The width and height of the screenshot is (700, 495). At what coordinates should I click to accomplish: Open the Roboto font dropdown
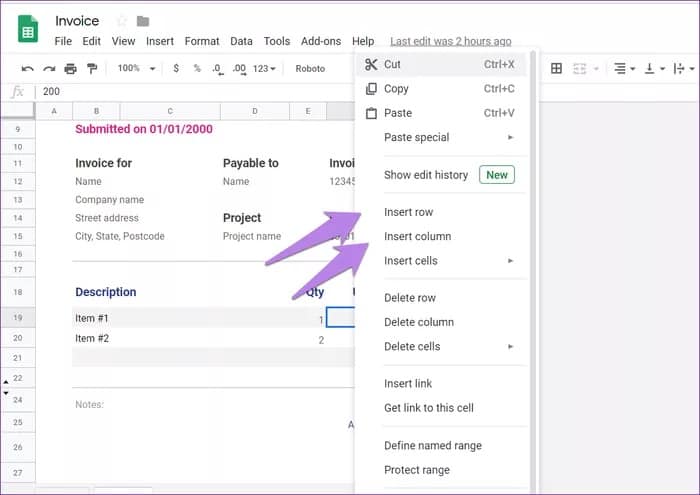click(310, 69)
